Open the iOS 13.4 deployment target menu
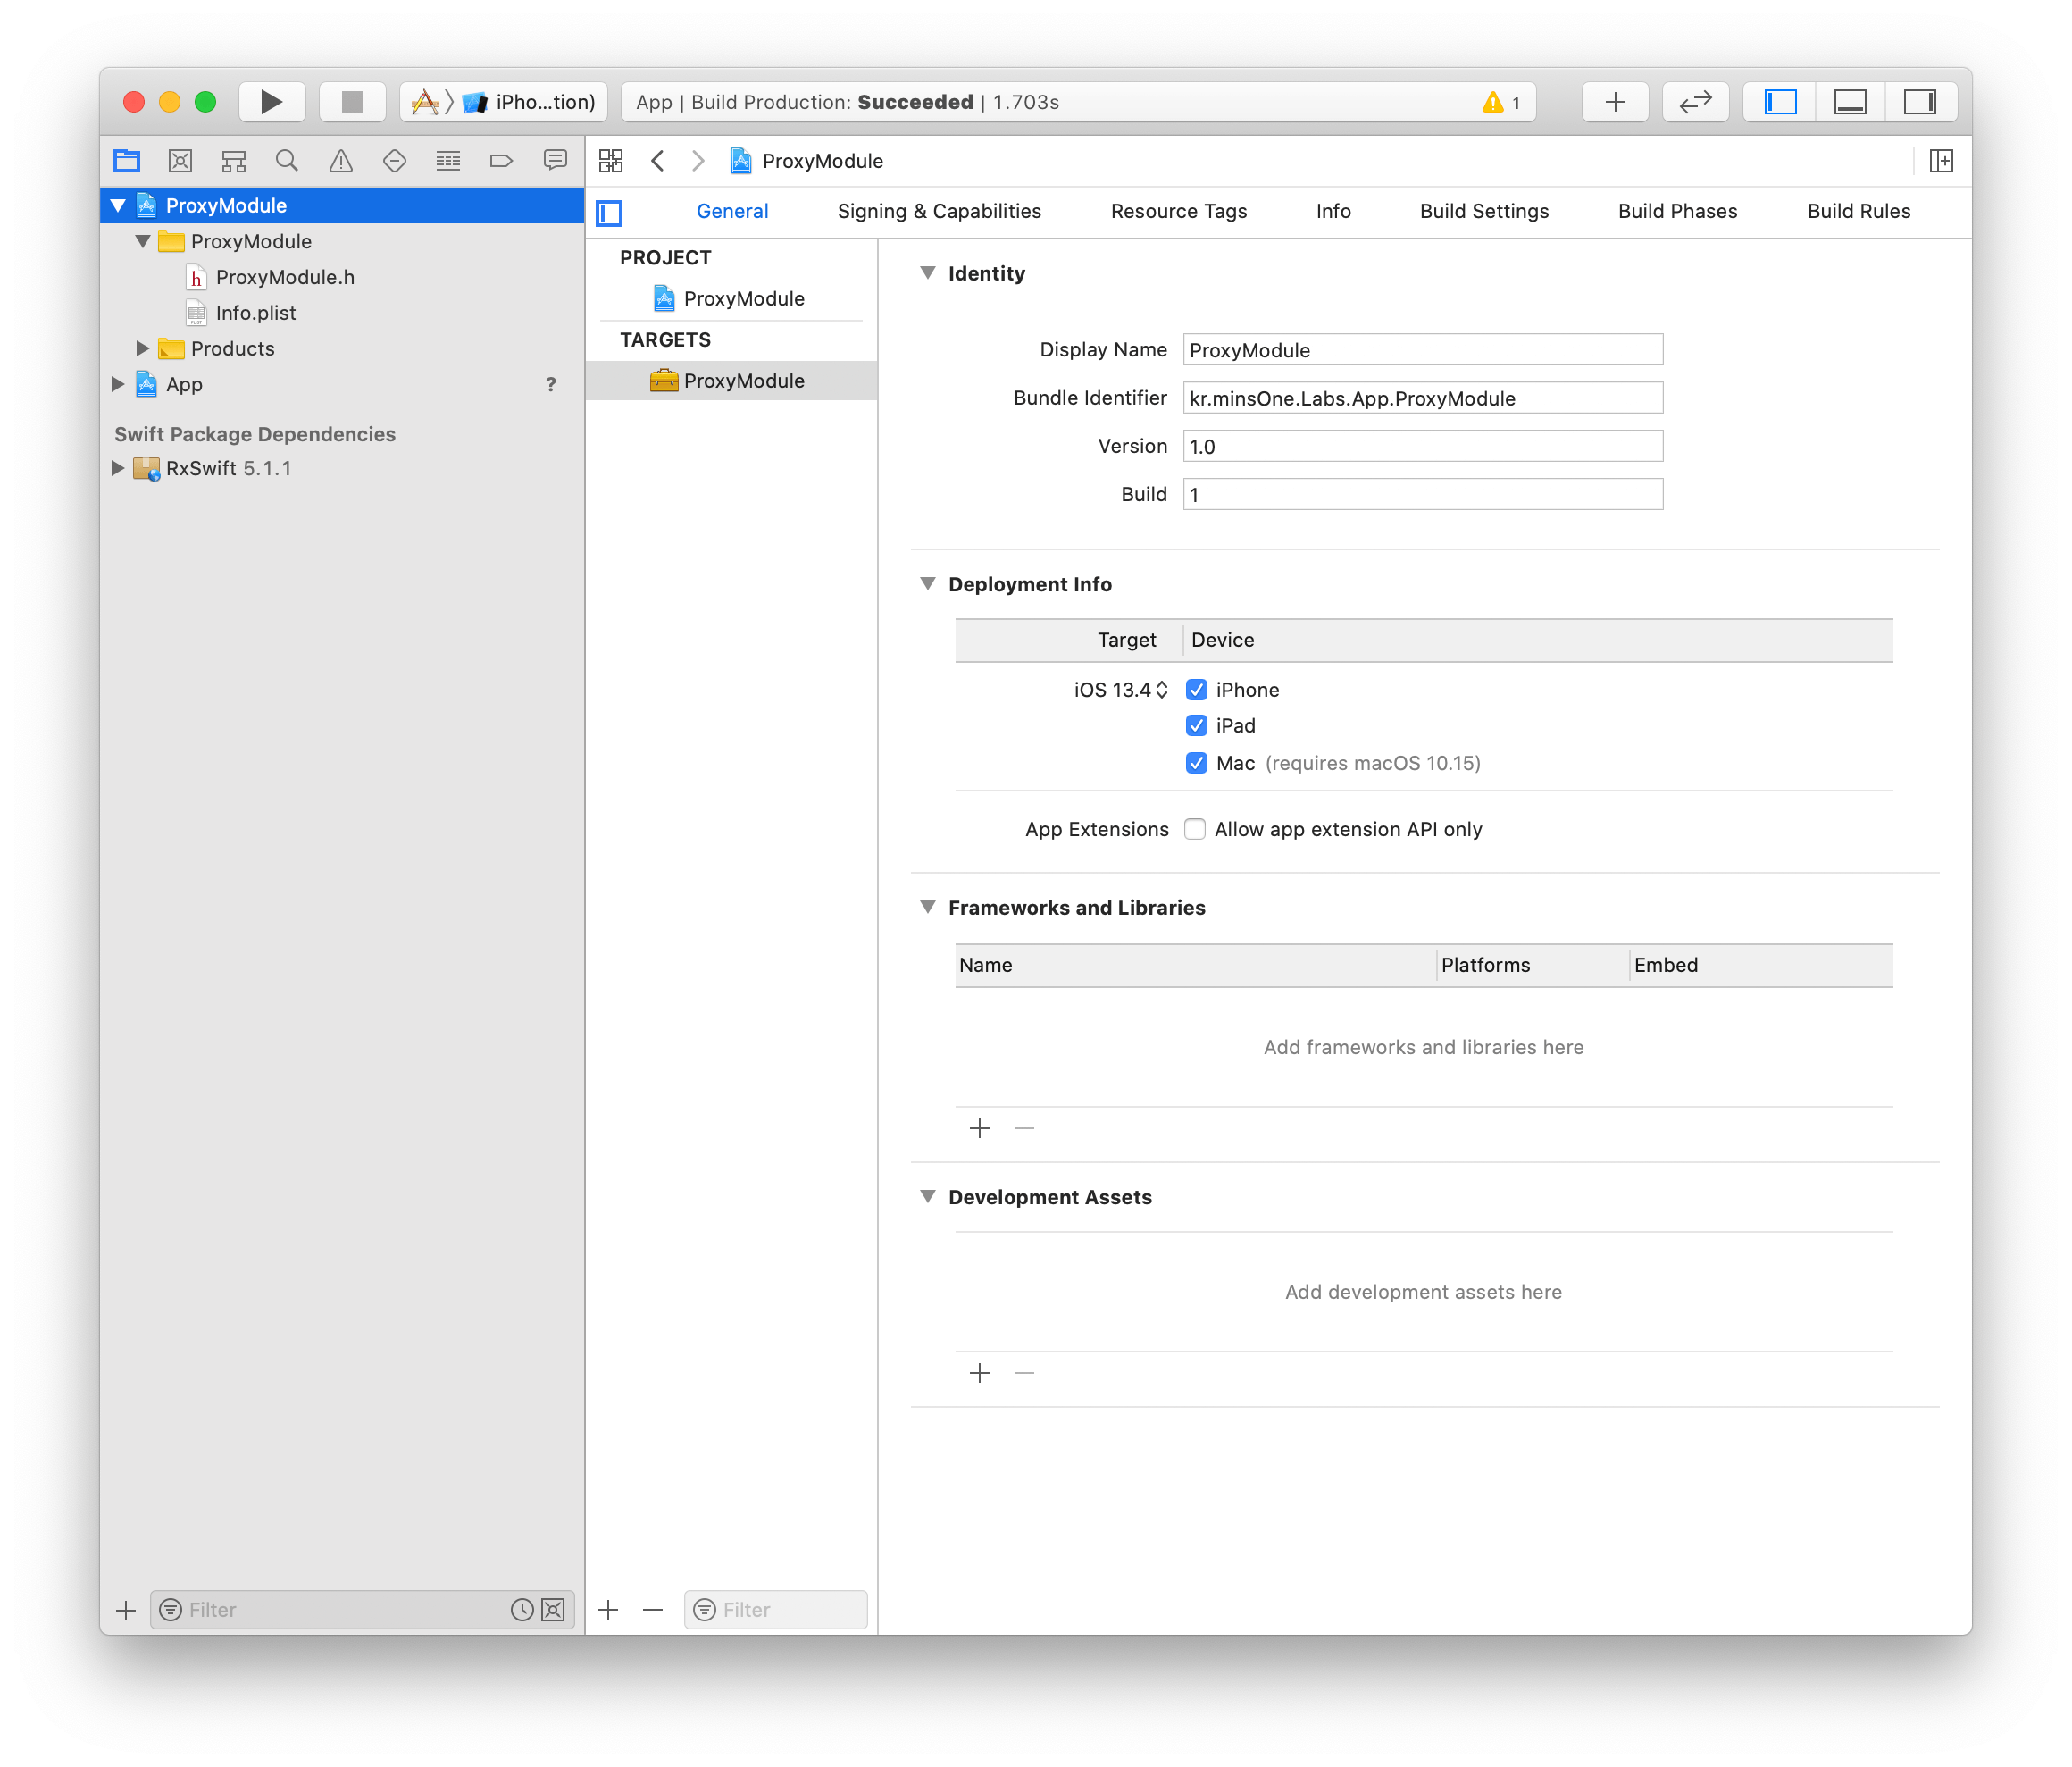 [x=1120, y=690]
